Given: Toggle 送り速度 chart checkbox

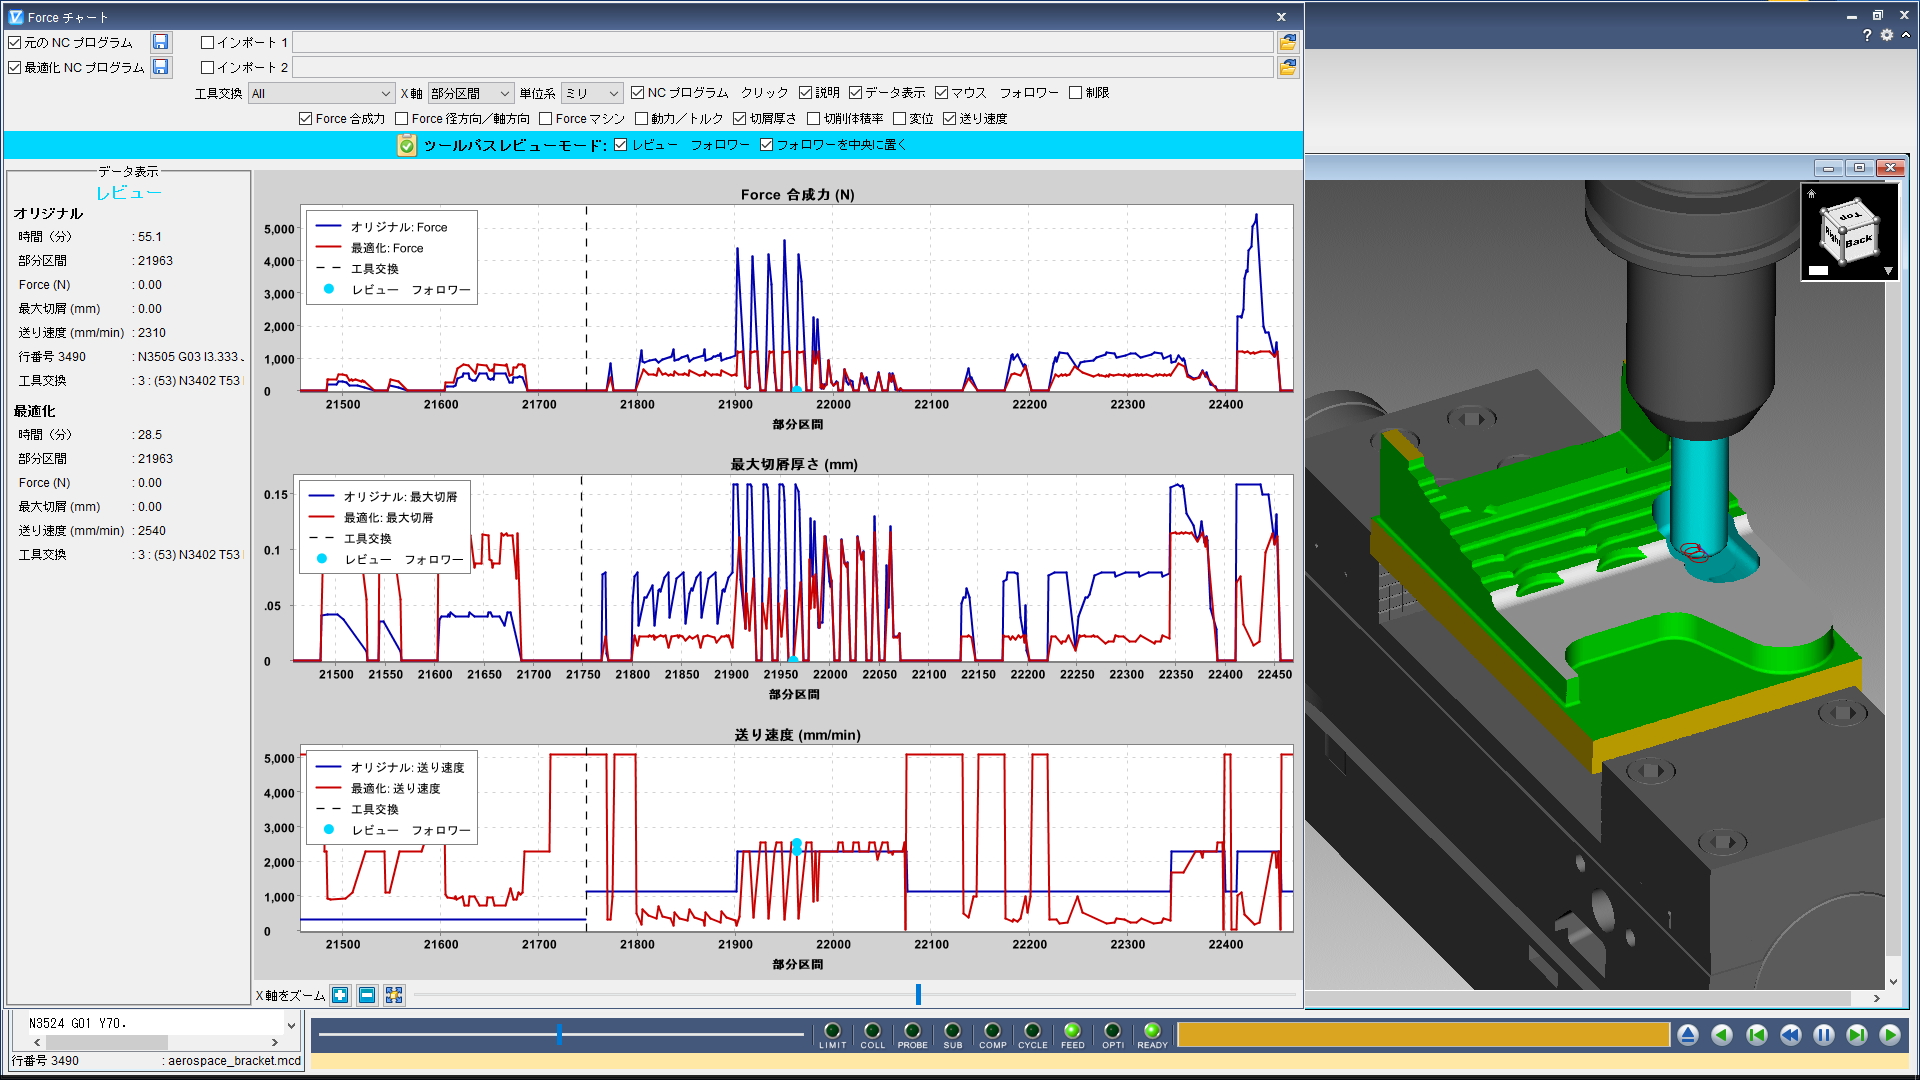Looking at the screenshot, I should point(949,118).
